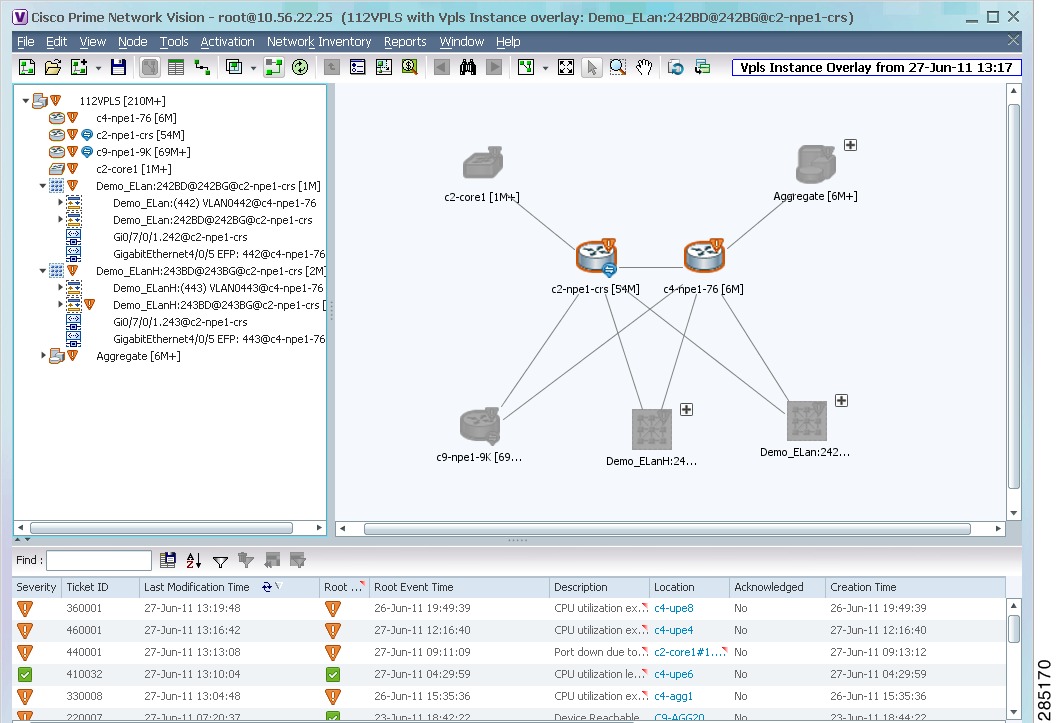Screen dimensions: 1056x723
Task: Open the overlay type dropdown arrow
Action: pos(253,68)
